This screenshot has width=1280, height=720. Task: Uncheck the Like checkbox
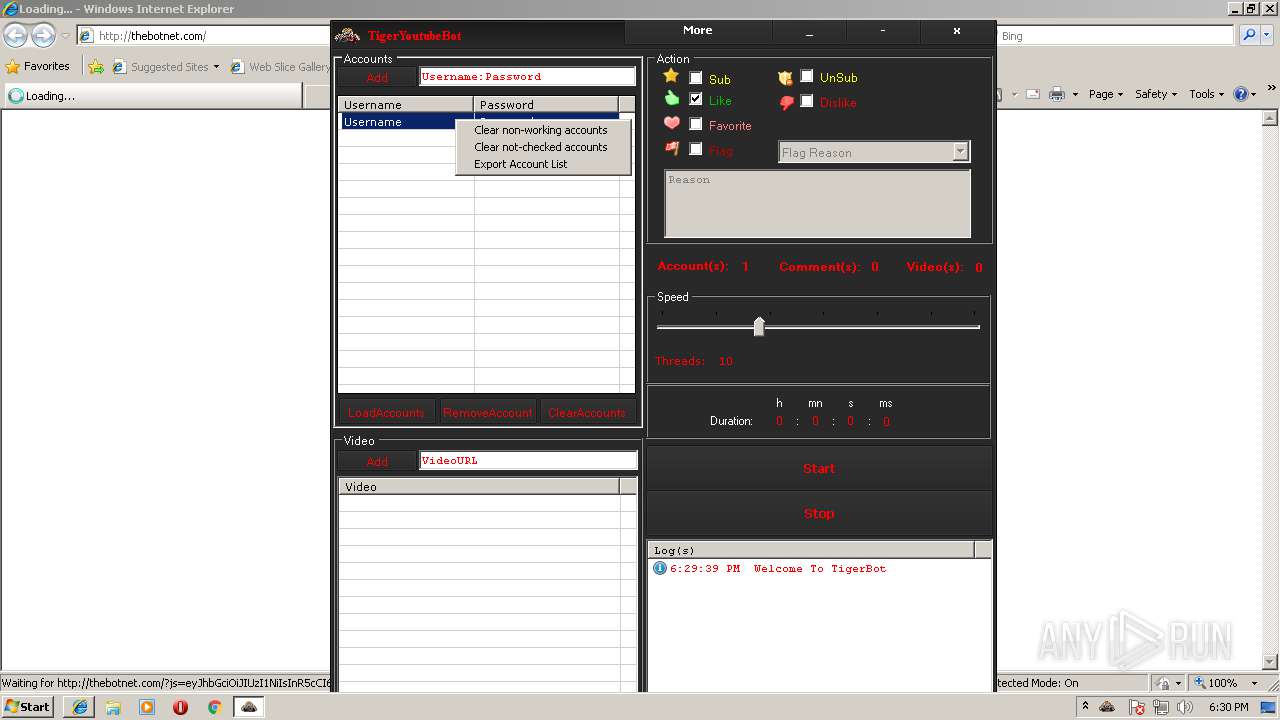696,99
